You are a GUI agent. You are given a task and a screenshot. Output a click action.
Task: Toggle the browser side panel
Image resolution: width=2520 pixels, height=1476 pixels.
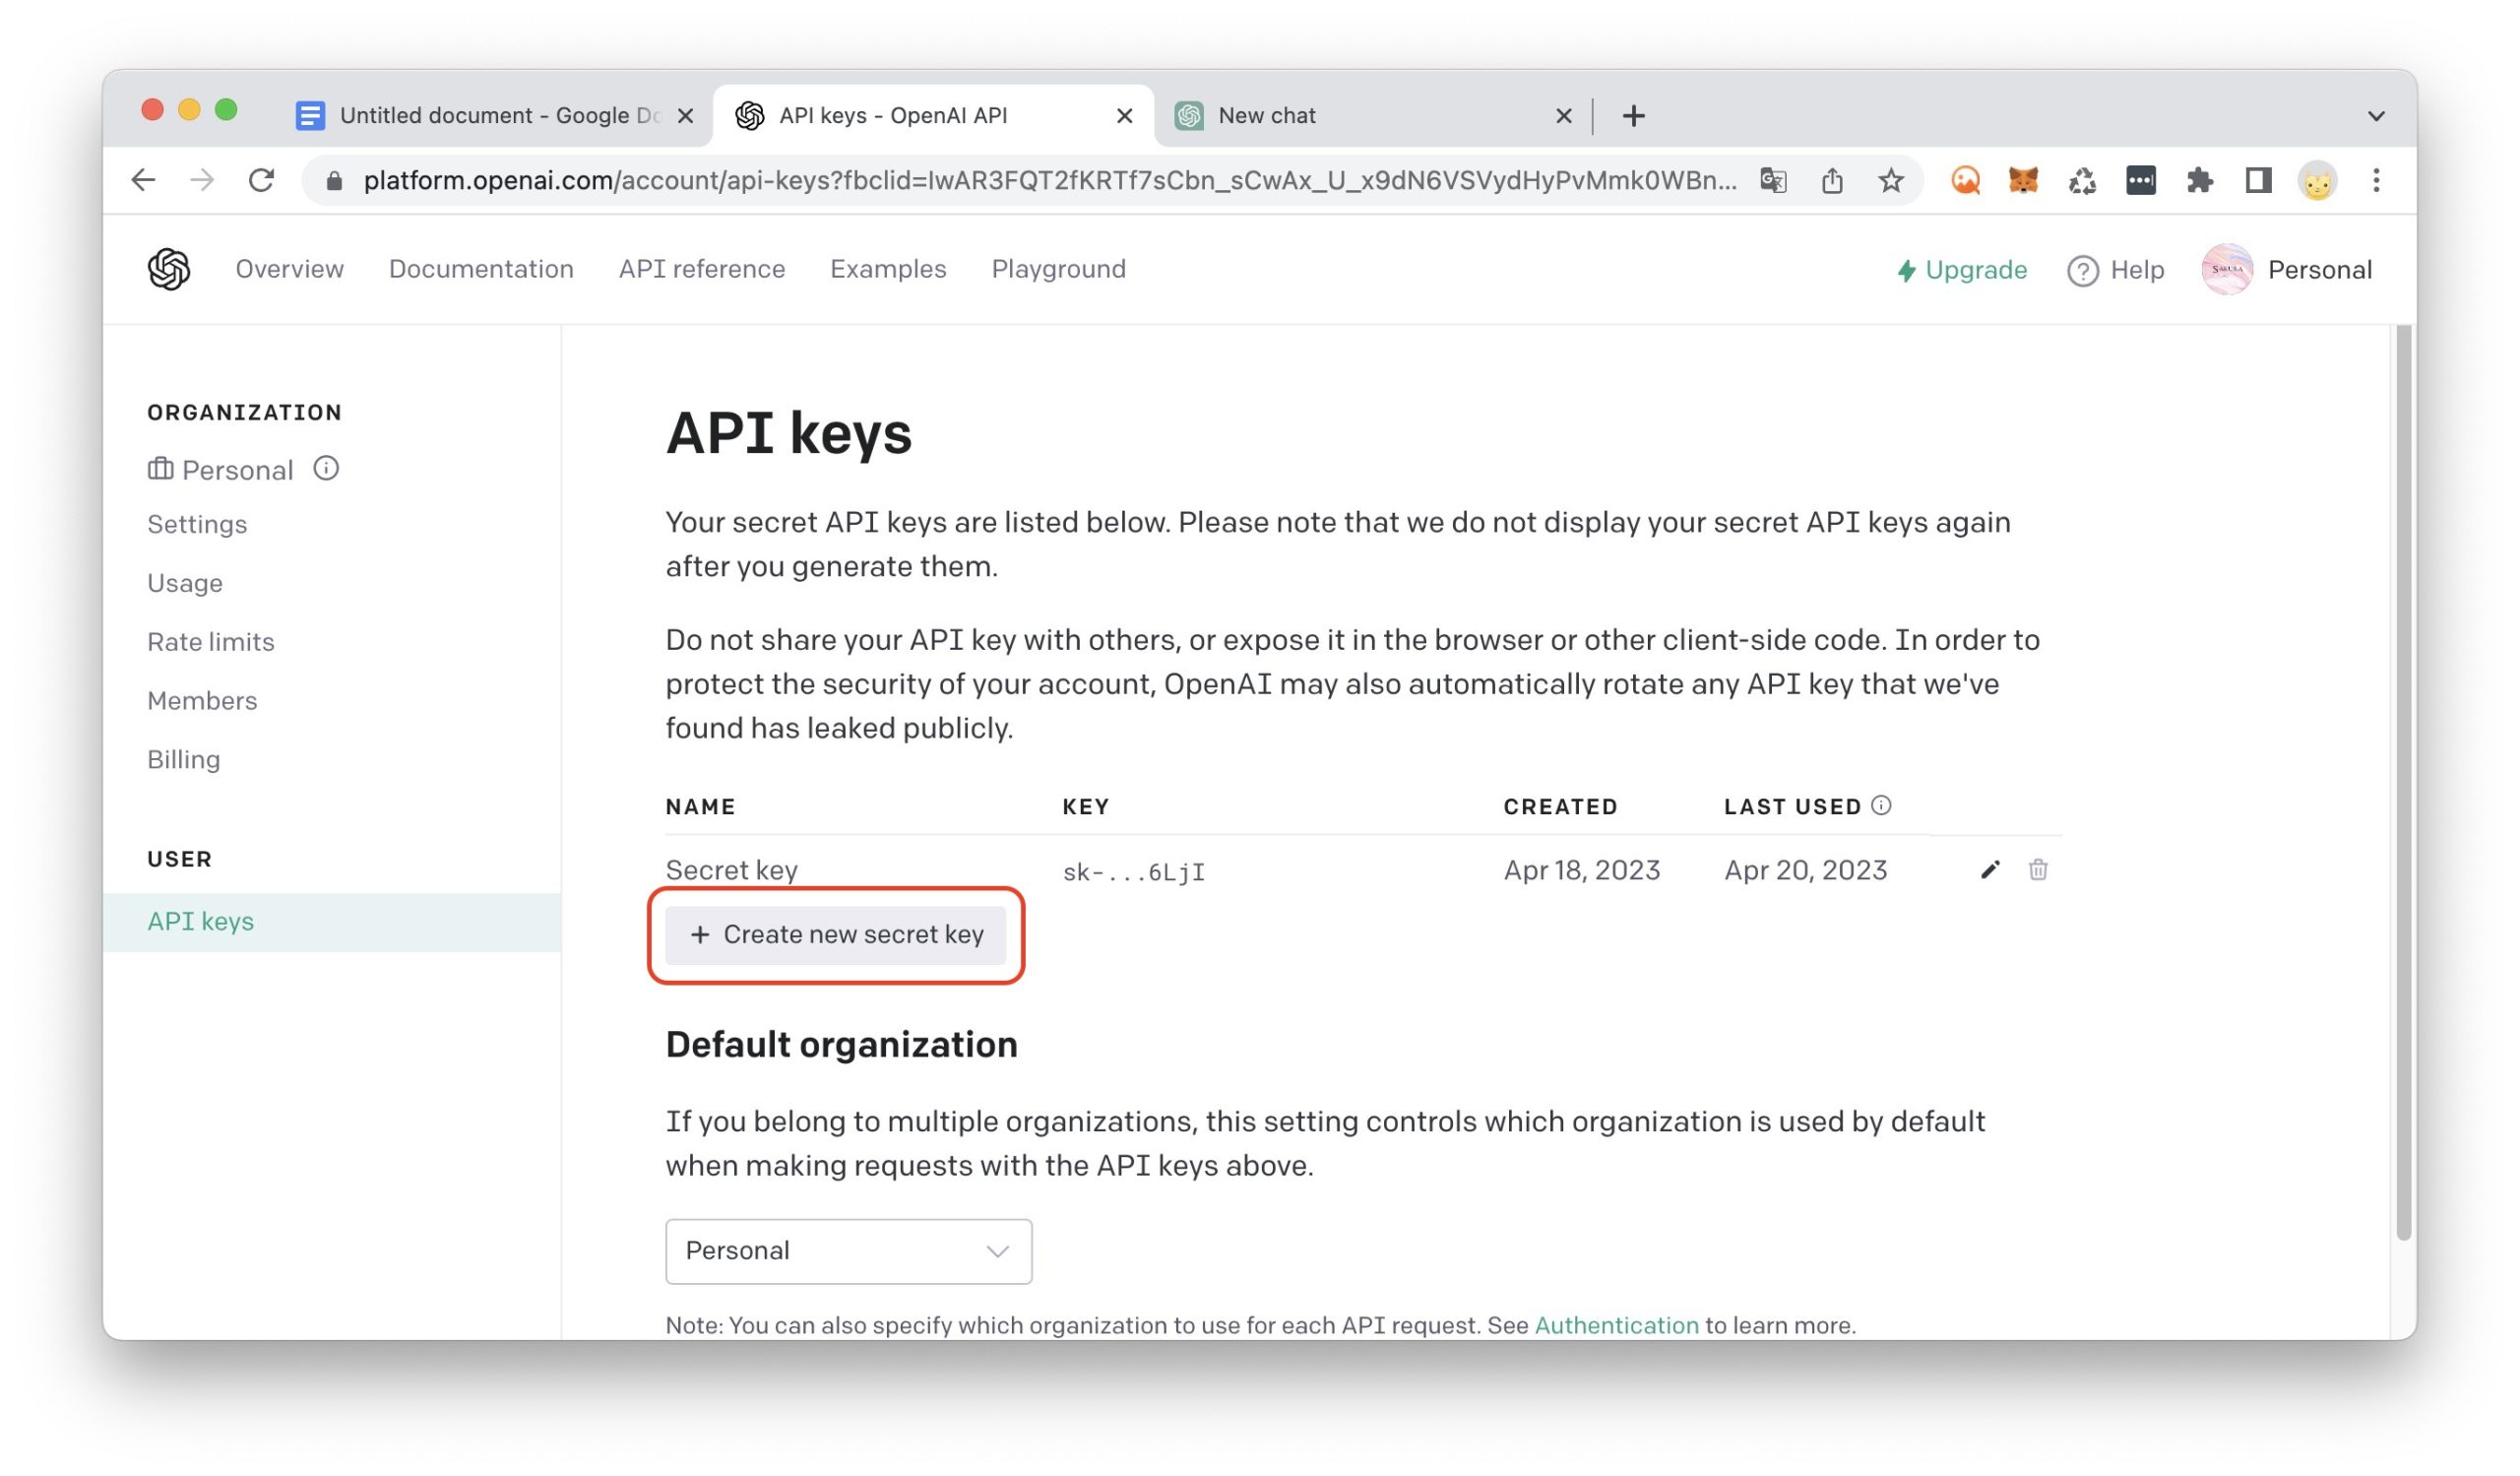click(x=2258, y=181)
